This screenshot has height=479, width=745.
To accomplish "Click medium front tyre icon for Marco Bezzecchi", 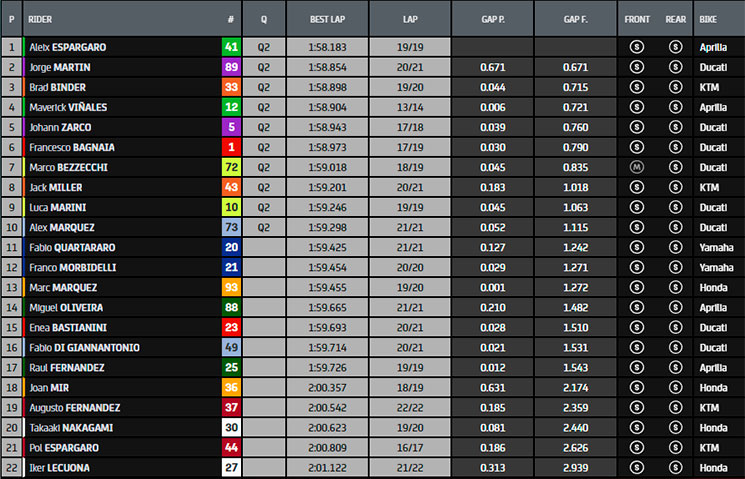I will click(637, 167).
